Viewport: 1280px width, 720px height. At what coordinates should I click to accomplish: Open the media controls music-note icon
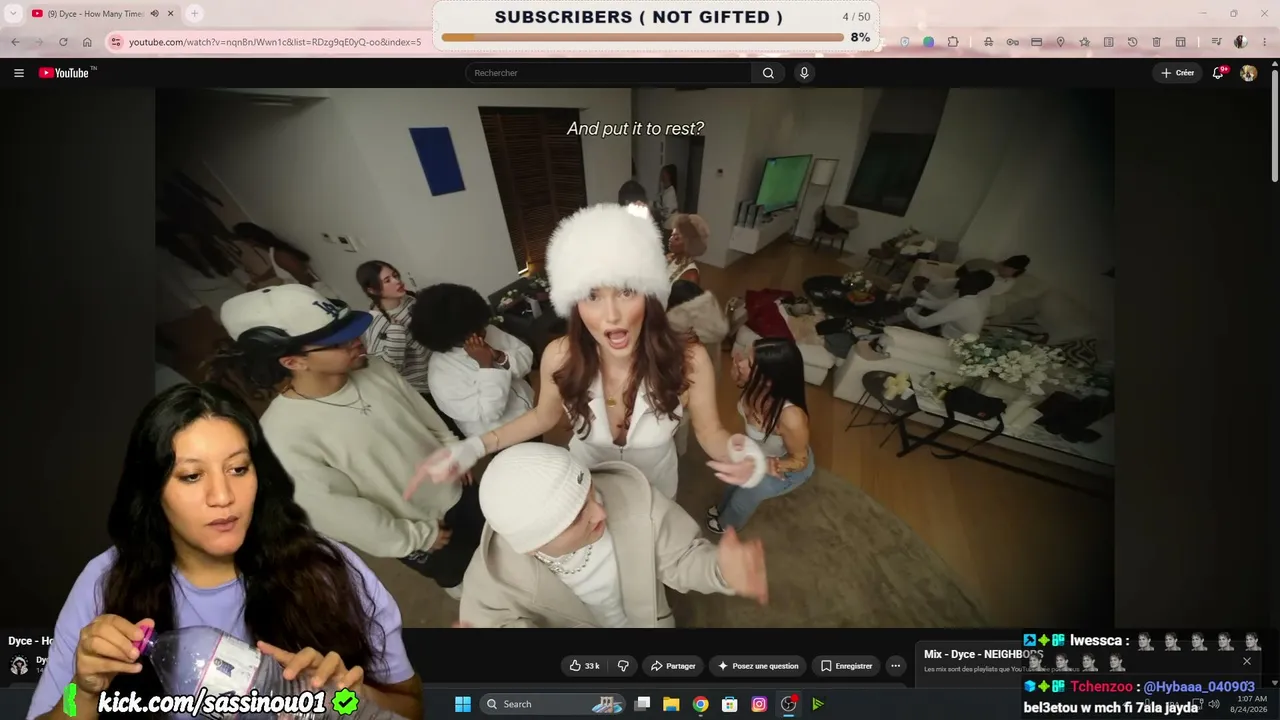(1216, 42)
